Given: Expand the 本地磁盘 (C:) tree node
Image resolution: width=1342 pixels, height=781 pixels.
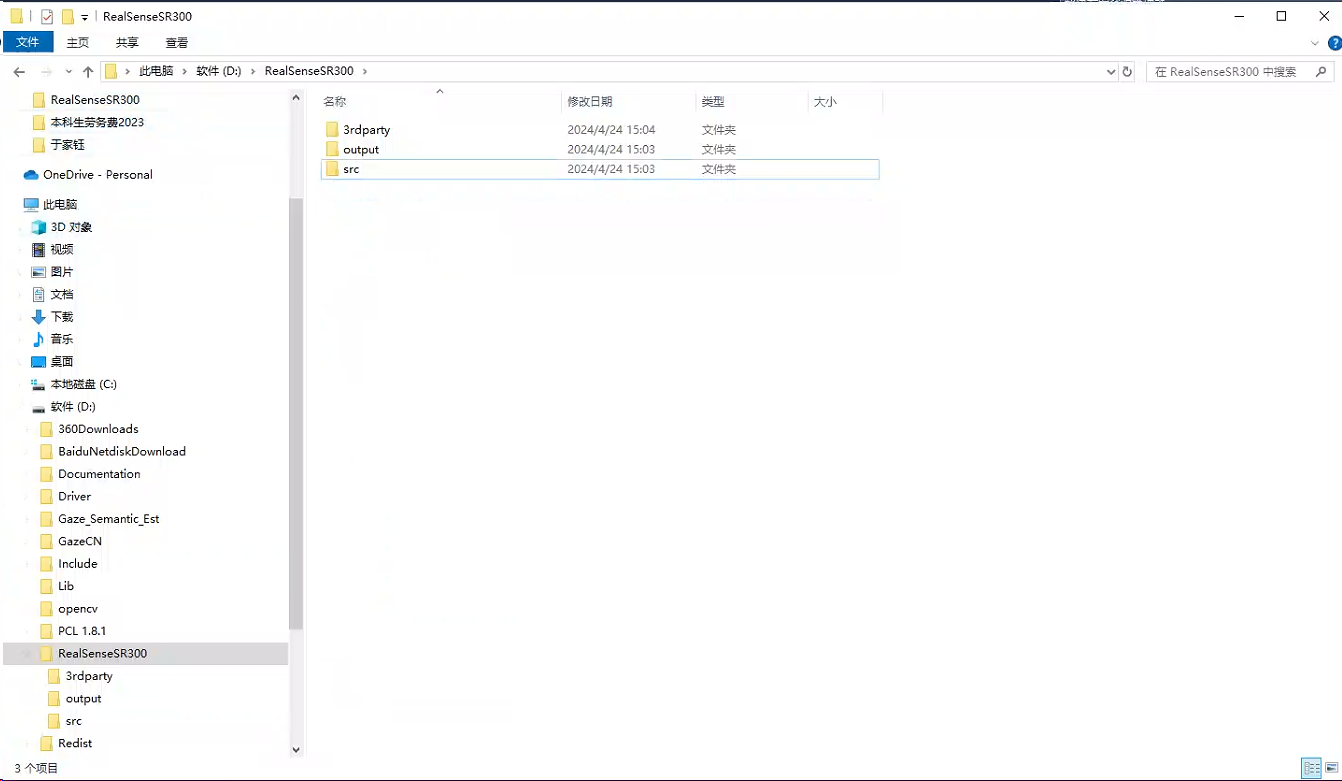Looking at the screenshot, I should [x=20, y=384].
